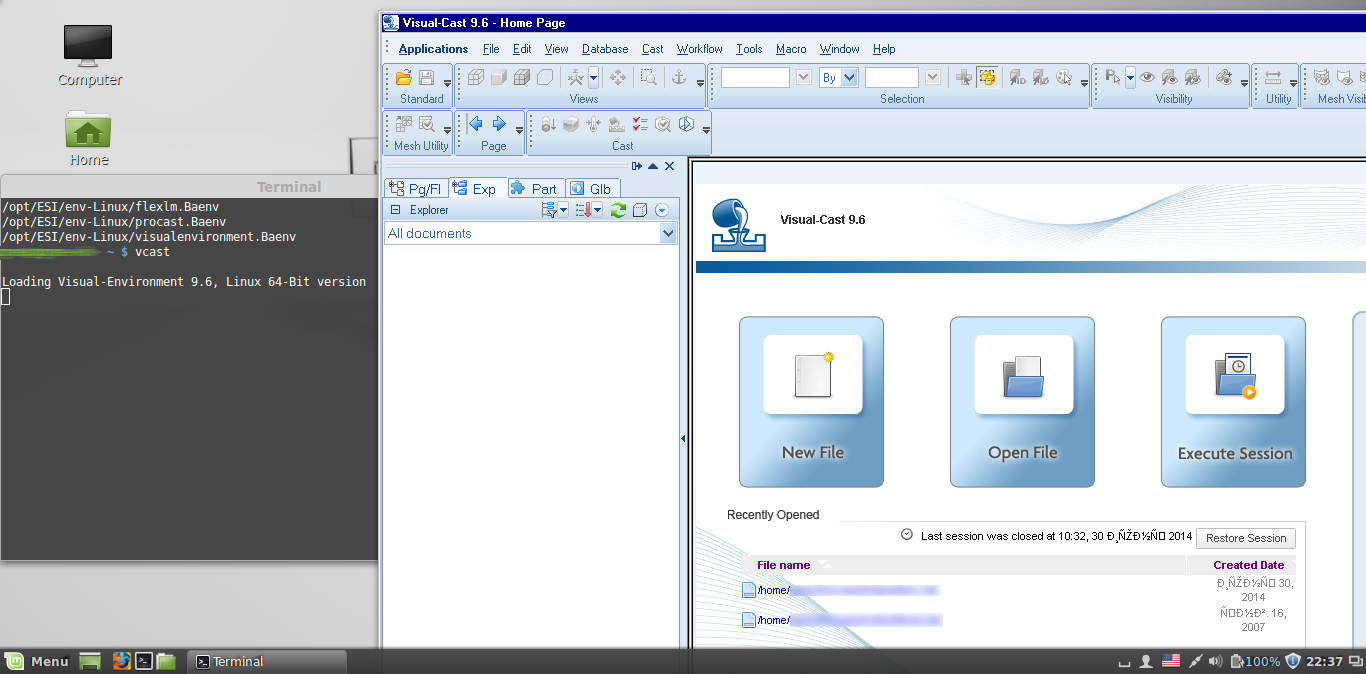1366x674 pixels.
Task: Open the Home folder desktop icon
Action: 88,138
